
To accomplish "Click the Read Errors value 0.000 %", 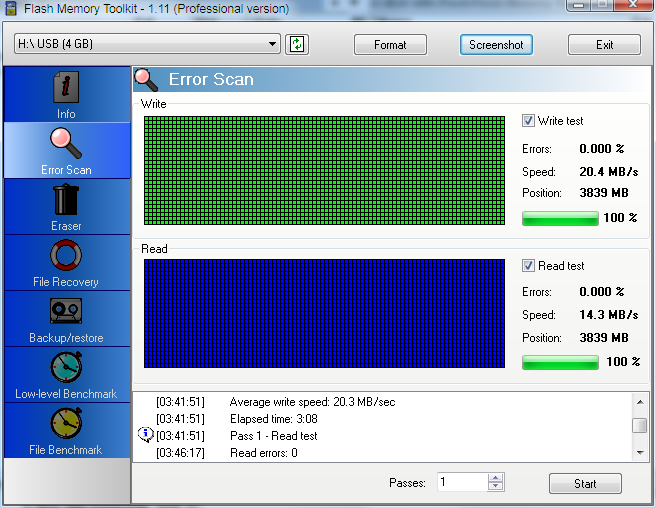I will (x=602, y=292).
